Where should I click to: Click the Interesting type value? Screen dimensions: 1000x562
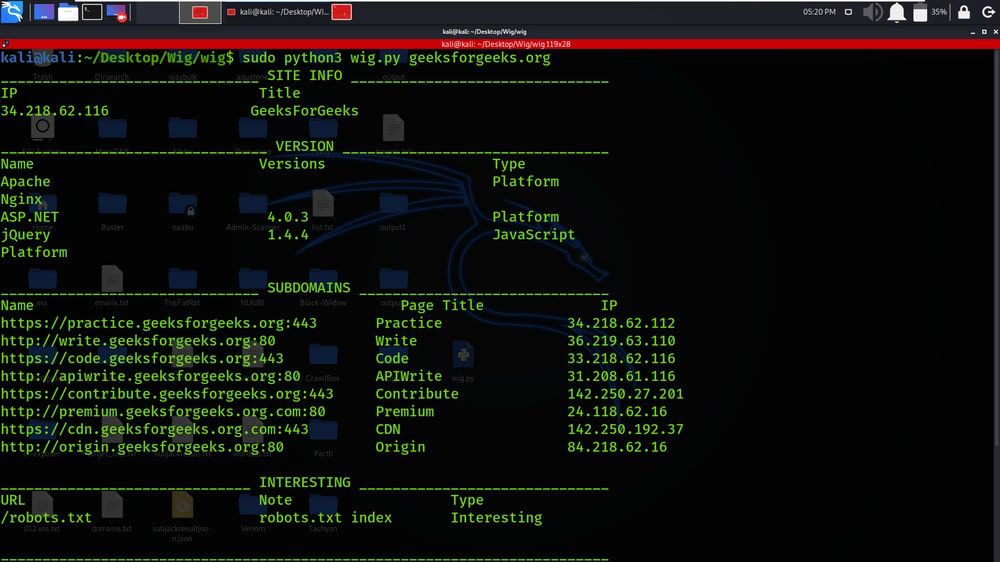(496, 518)
